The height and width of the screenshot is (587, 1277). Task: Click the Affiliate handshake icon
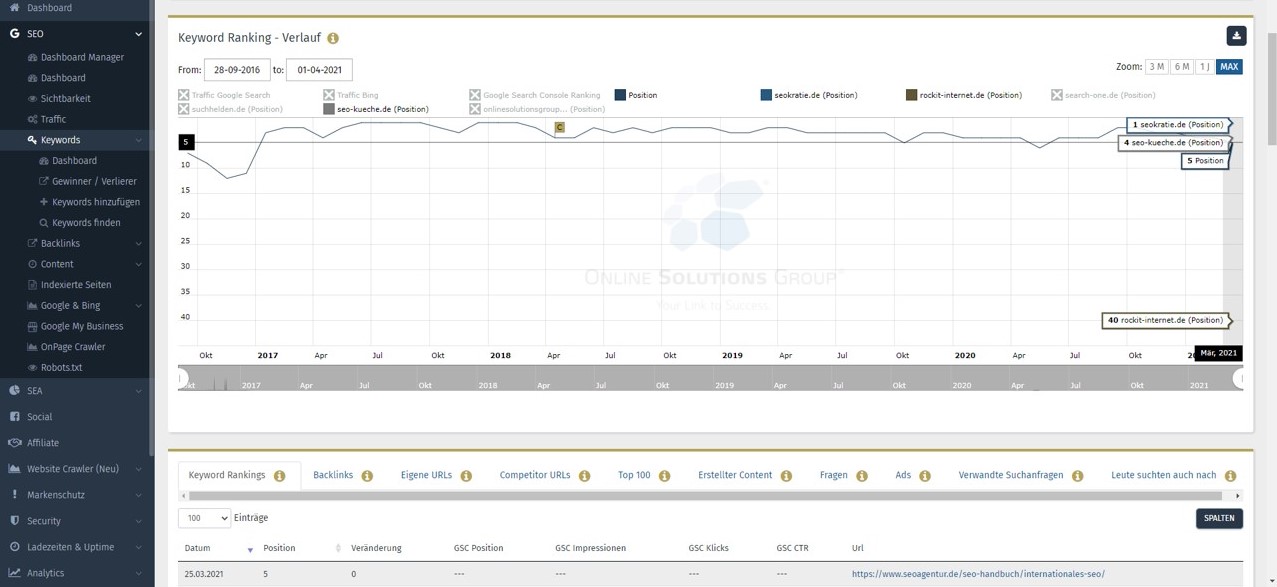(x=14, y=442)
